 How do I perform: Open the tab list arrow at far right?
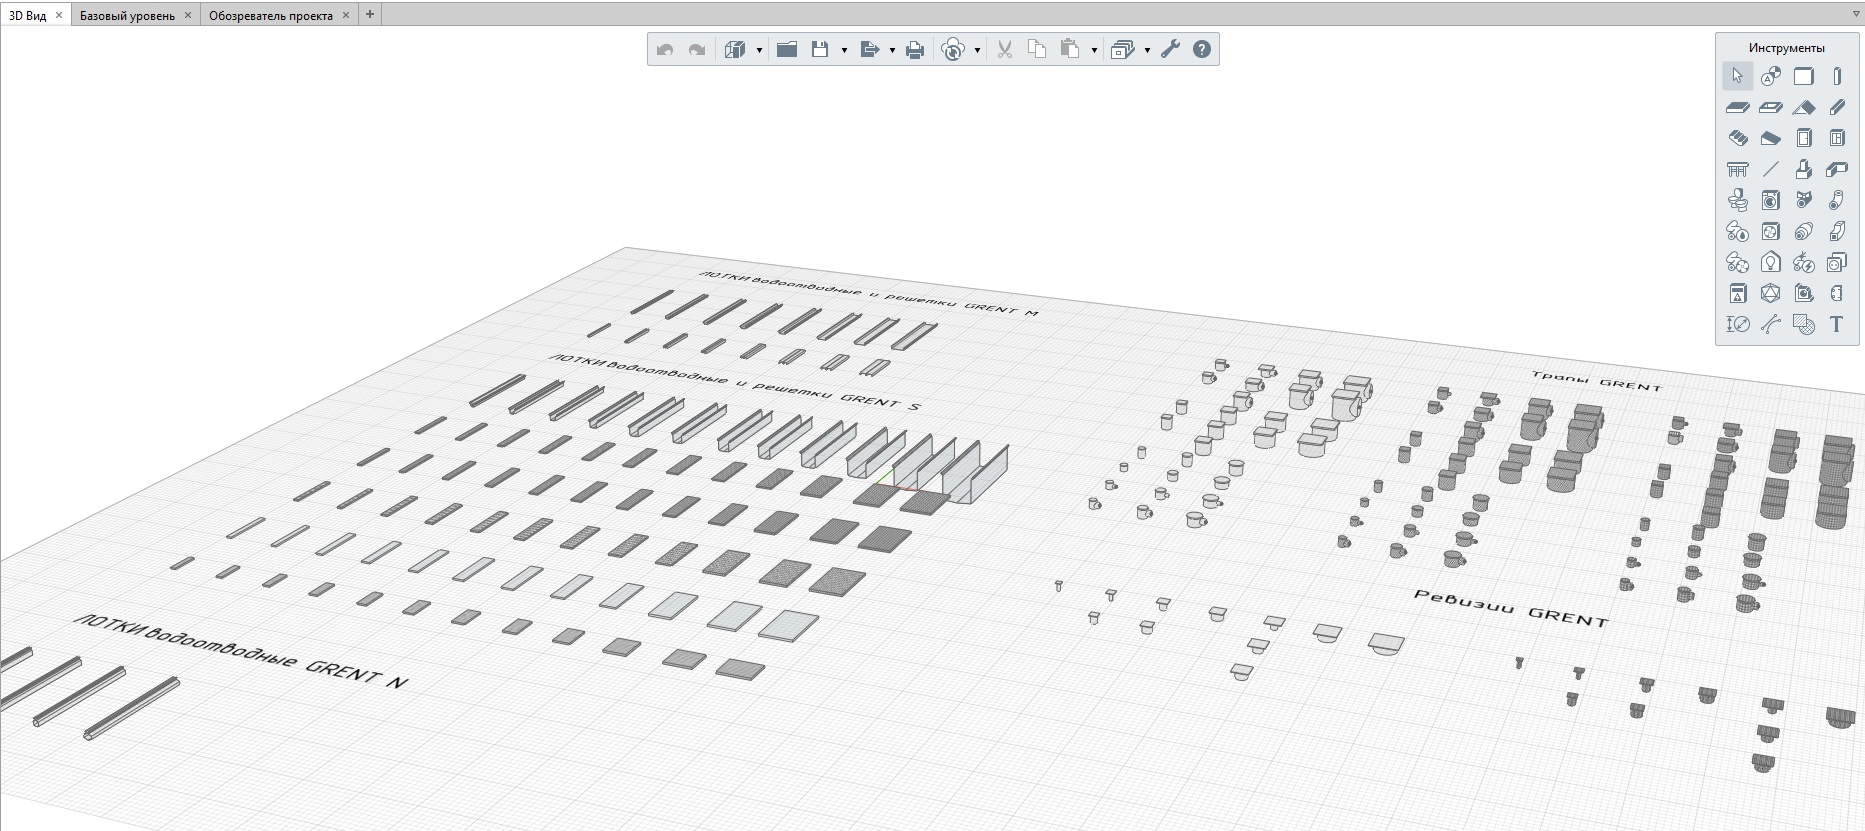(x=1857, y=14)
